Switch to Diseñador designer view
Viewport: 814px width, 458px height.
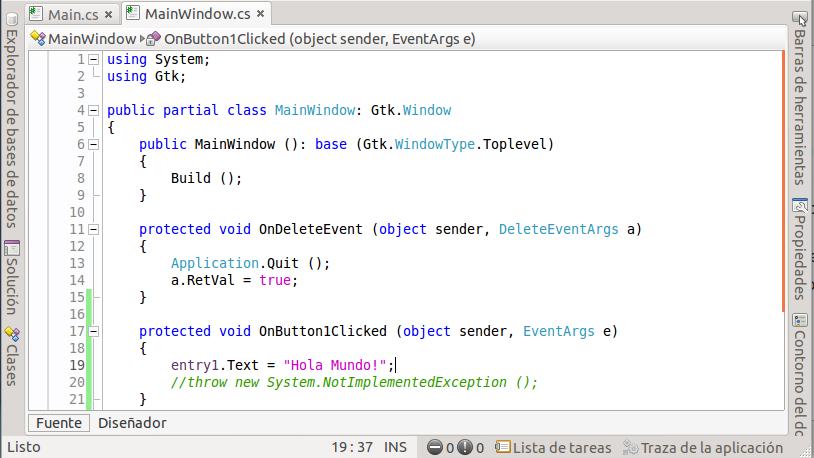pyautogui.click(x=132, y=423)
